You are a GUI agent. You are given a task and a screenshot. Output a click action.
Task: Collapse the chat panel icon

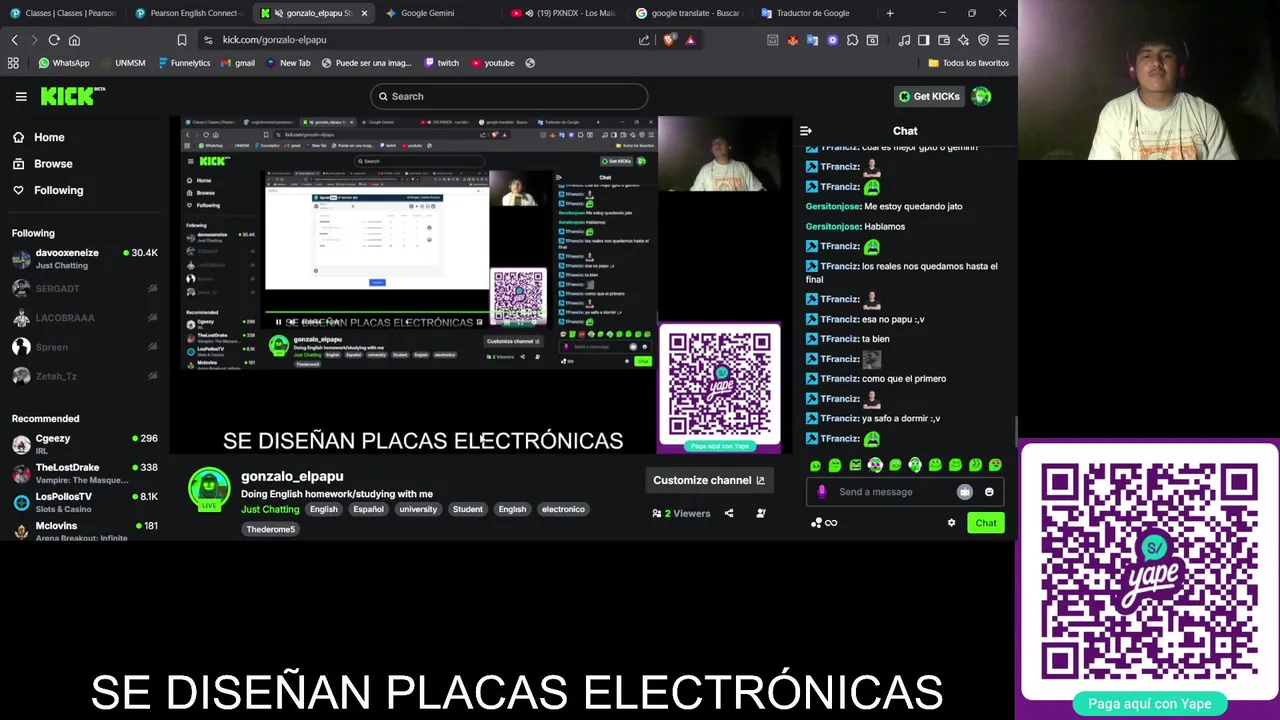coord(806,131)
